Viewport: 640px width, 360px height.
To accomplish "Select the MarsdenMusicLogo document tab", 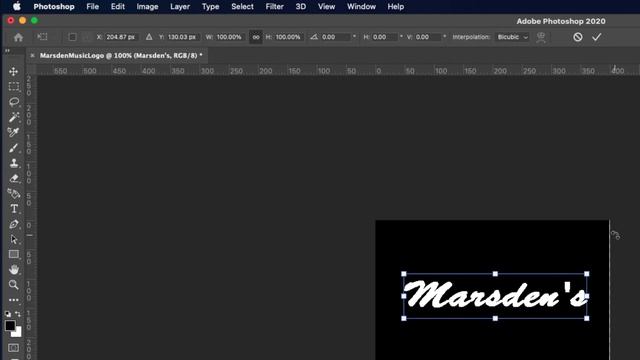I will click(121, 56).
